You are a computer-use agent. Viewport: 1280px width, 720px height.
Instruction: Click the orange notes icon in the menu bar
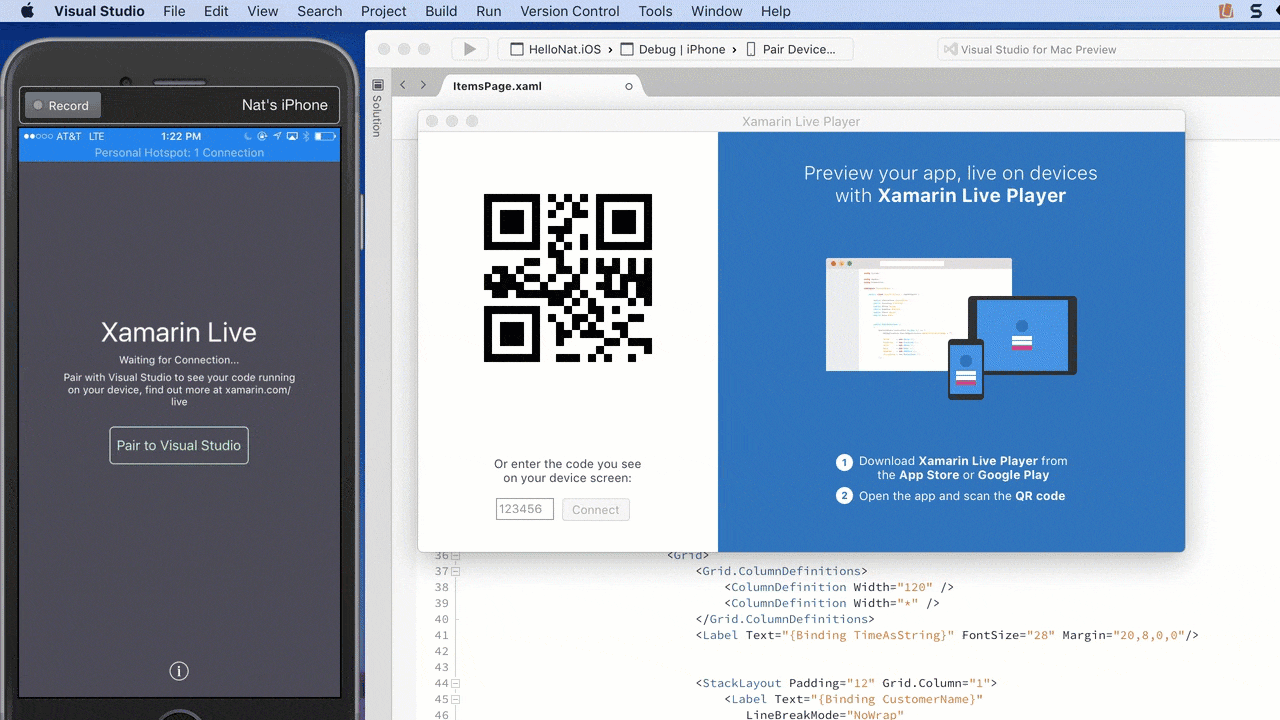pyautogui.click(x=1225, y=11)
